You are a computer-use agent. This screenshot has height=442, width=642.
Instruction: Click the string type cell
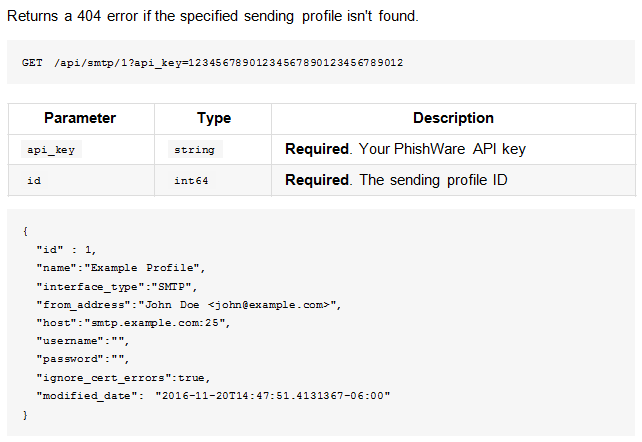194,149
